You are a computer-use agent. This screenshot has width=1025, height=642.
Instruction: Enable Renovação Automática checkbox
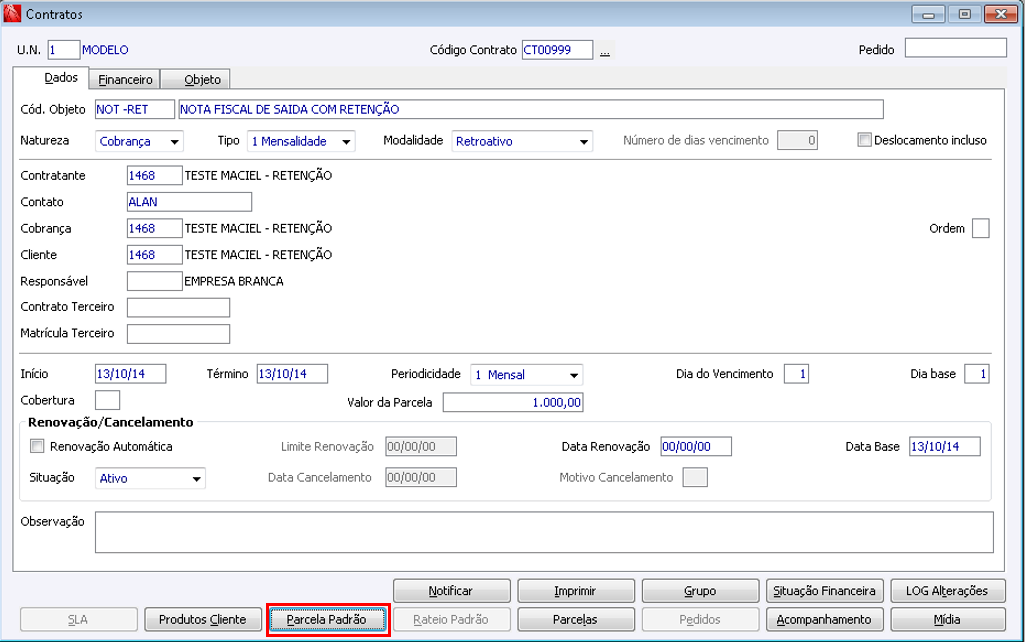(x=37, y=446)
